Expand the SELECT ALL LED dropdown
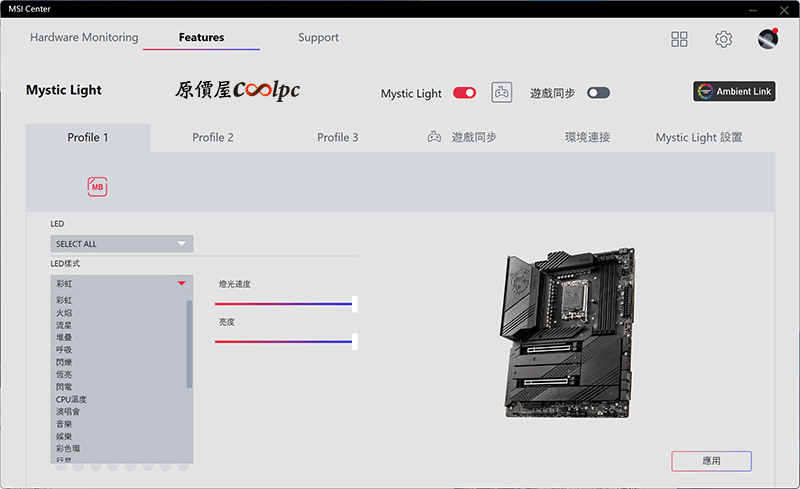This screenshot has width=800, height=489. (121, 243)
